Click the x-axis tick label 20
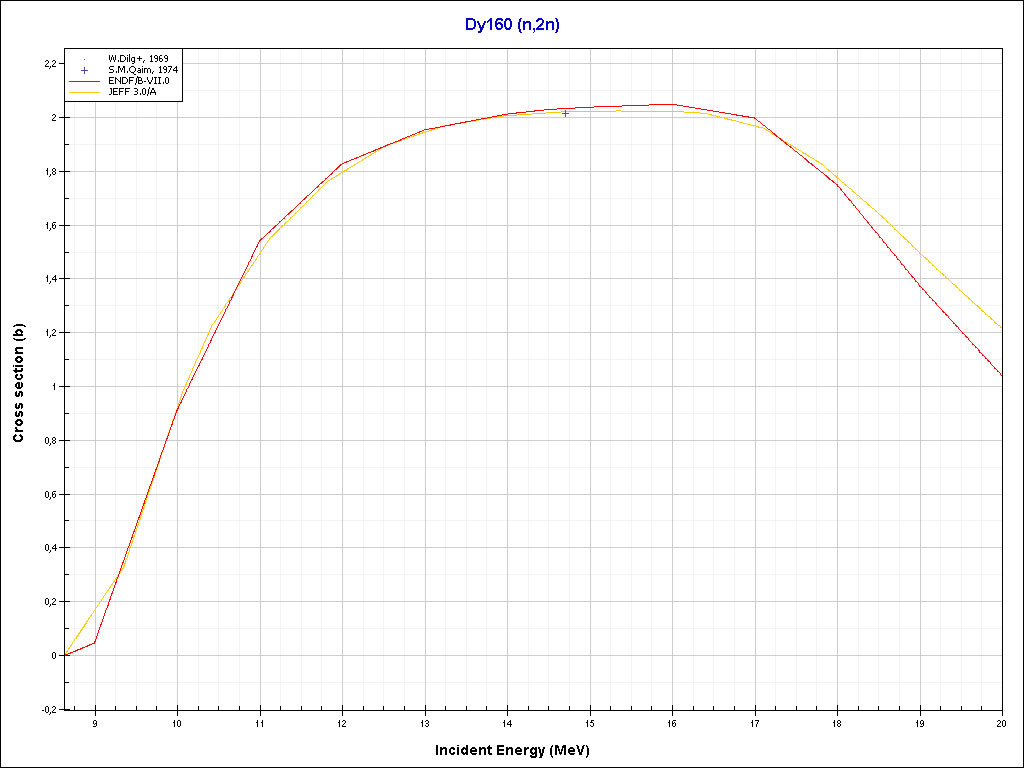Viewport: 1024px width, 768px height. tap(1001, 723)
